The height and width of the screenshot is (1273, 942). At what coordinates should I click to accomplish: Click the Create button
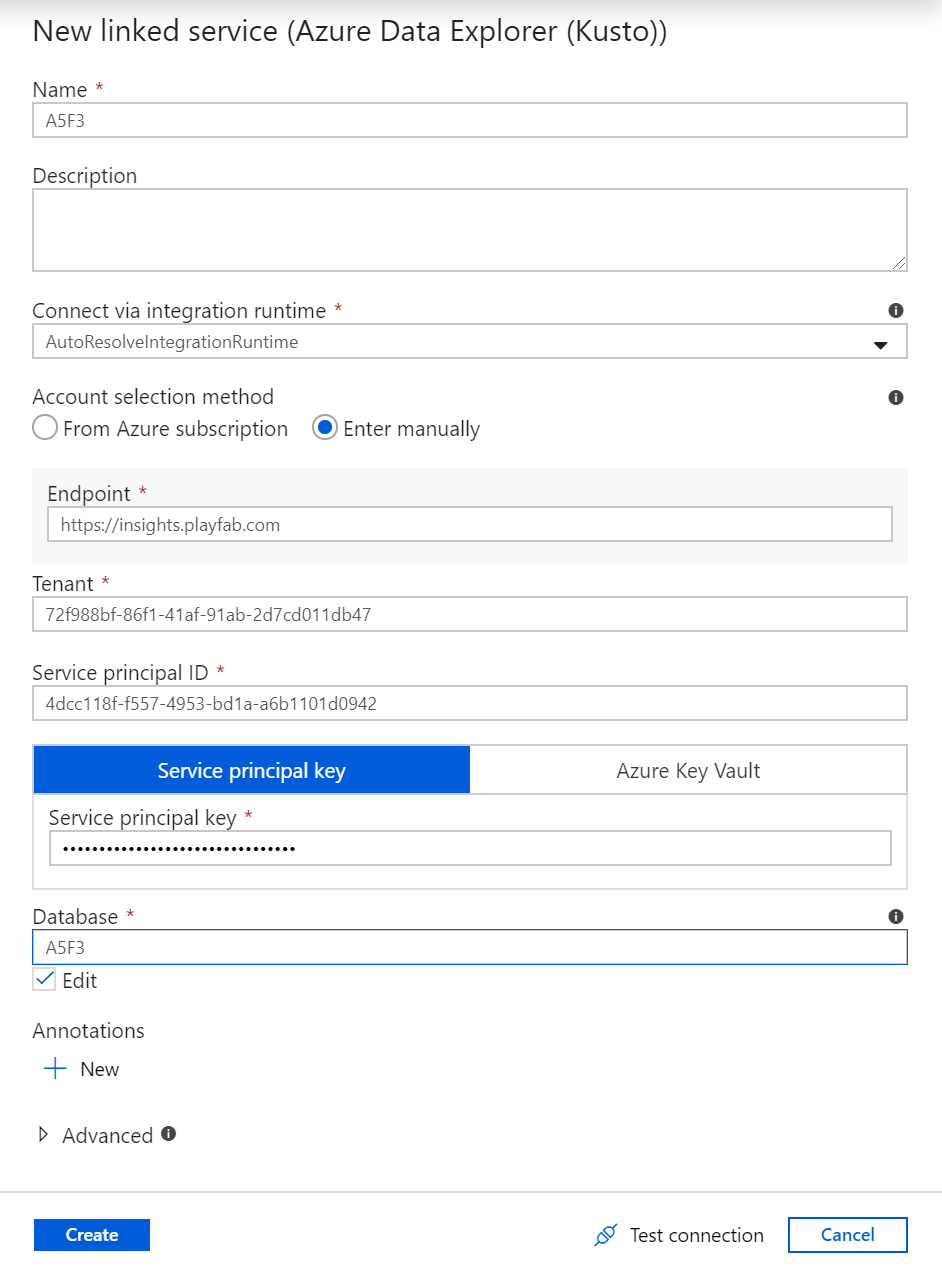(x=92, y=1235)
